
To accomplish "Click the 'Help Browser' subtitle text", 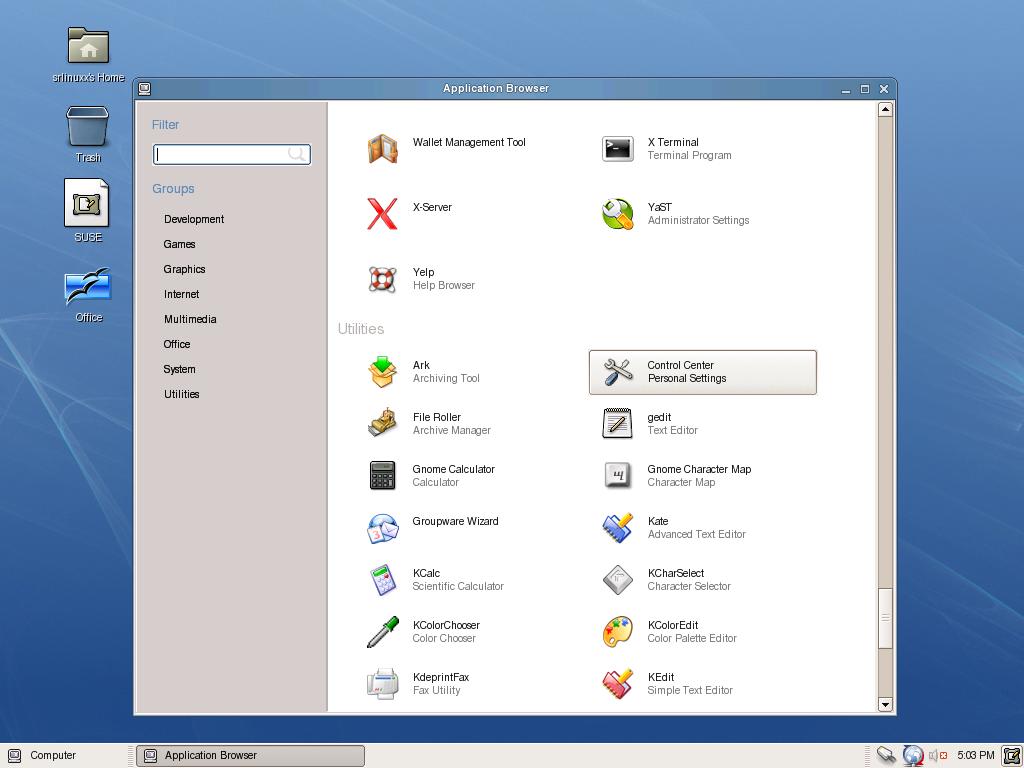I will coord(443,285).
